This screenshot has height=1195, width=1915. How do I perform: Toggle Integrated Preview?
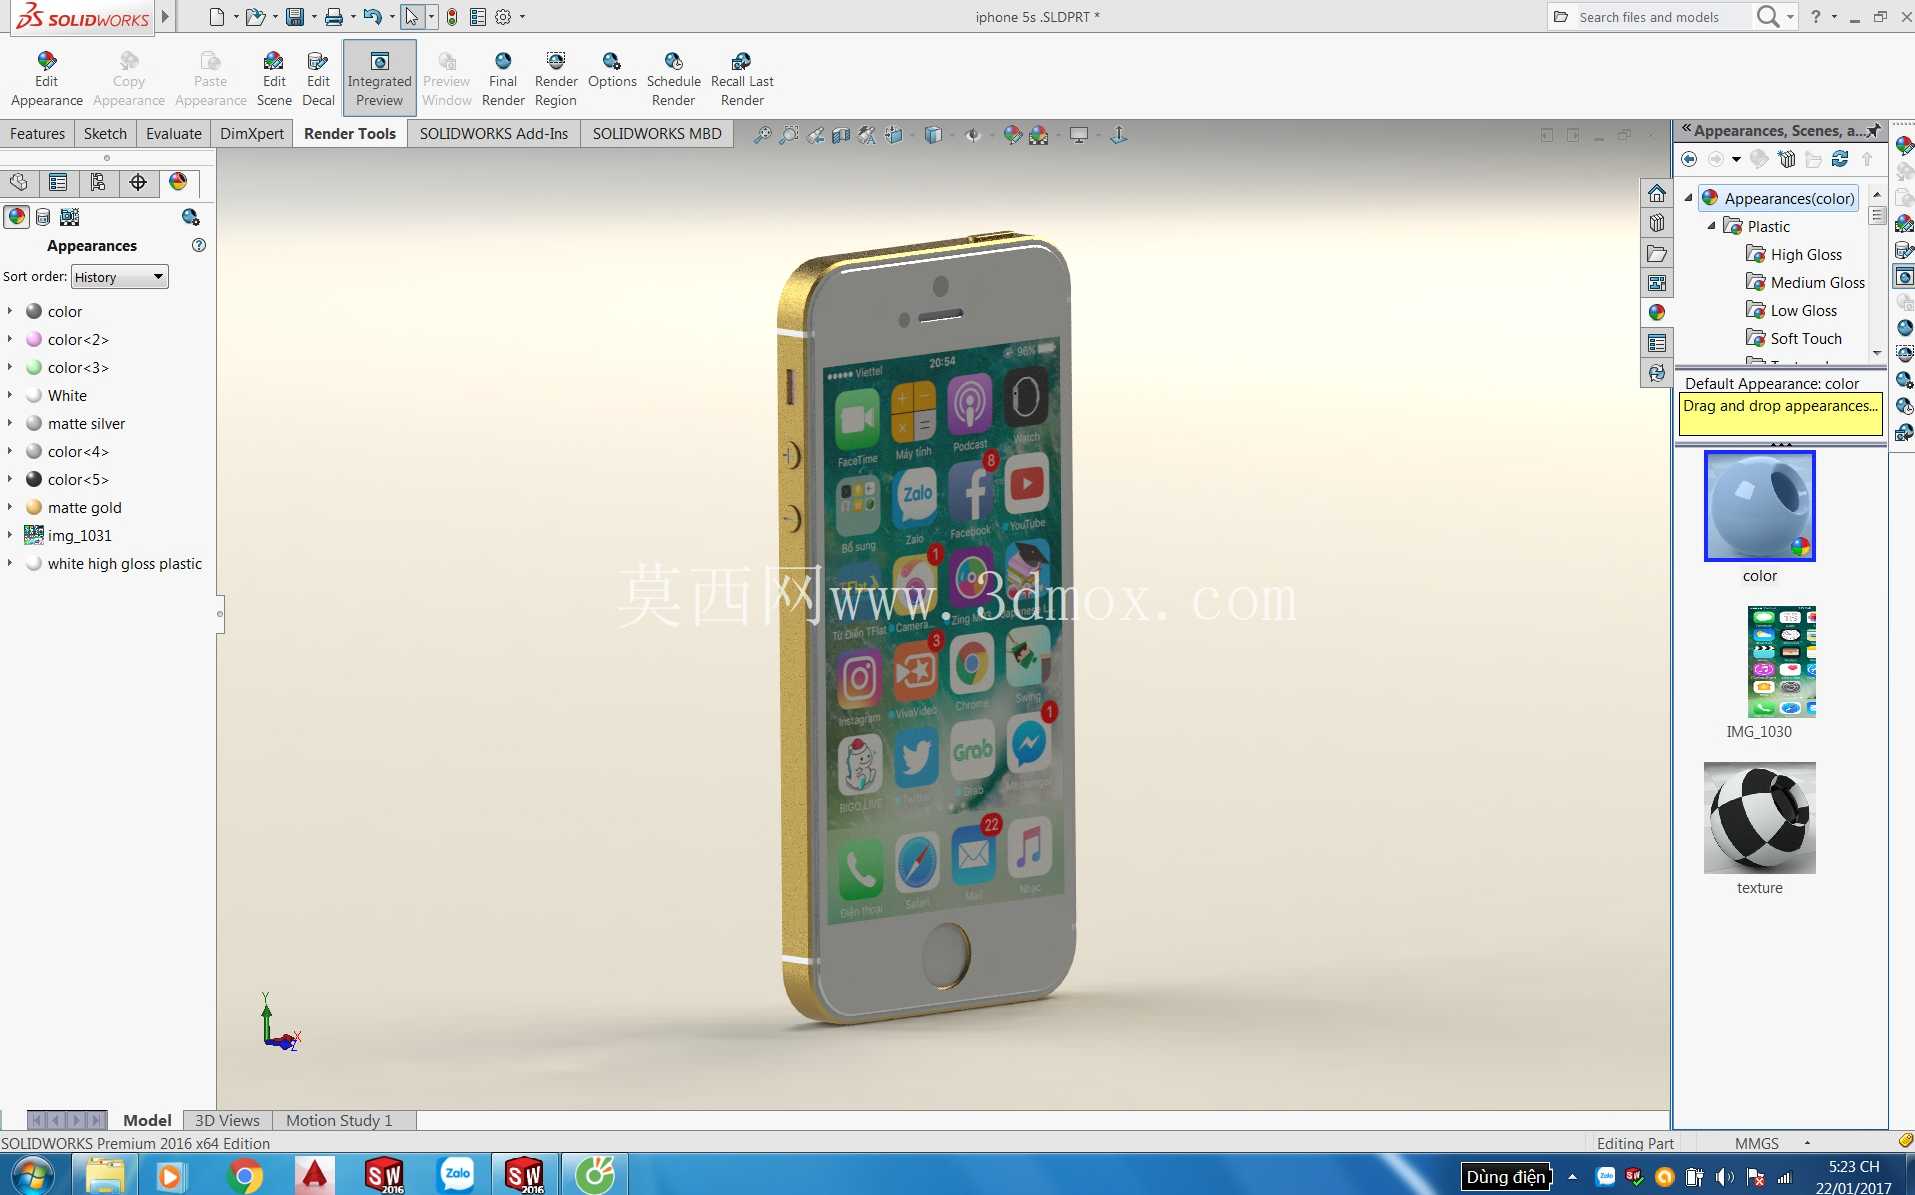click(x=379, y=78)
